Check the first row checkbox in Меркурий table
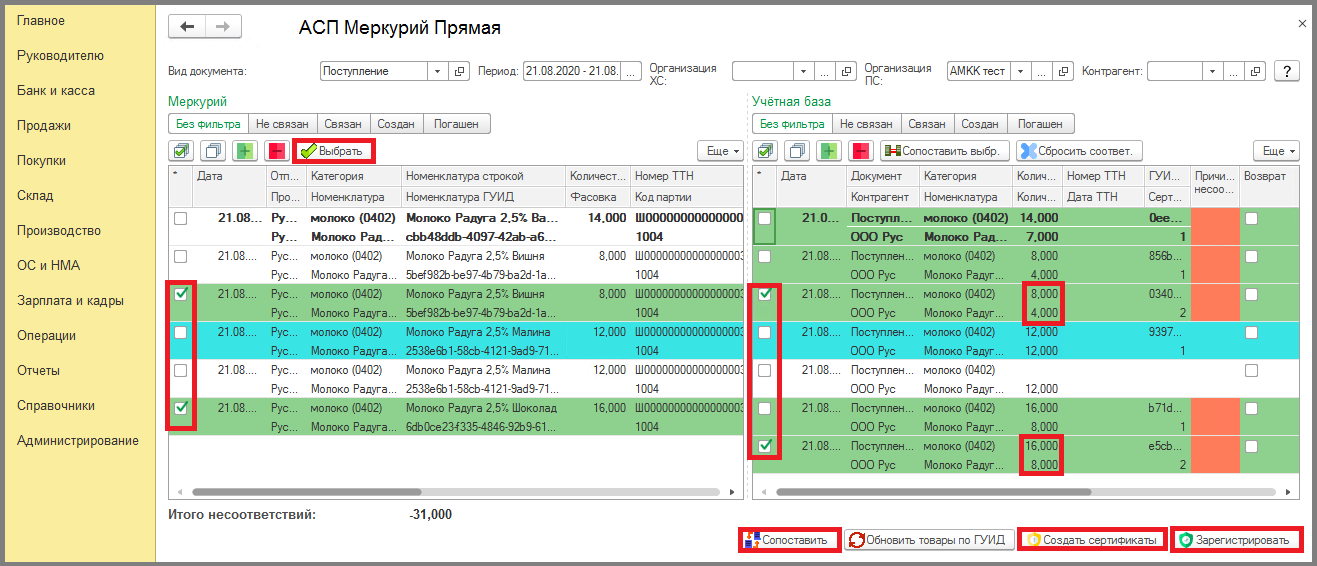Screen dimensions: 1317x566 180,218
